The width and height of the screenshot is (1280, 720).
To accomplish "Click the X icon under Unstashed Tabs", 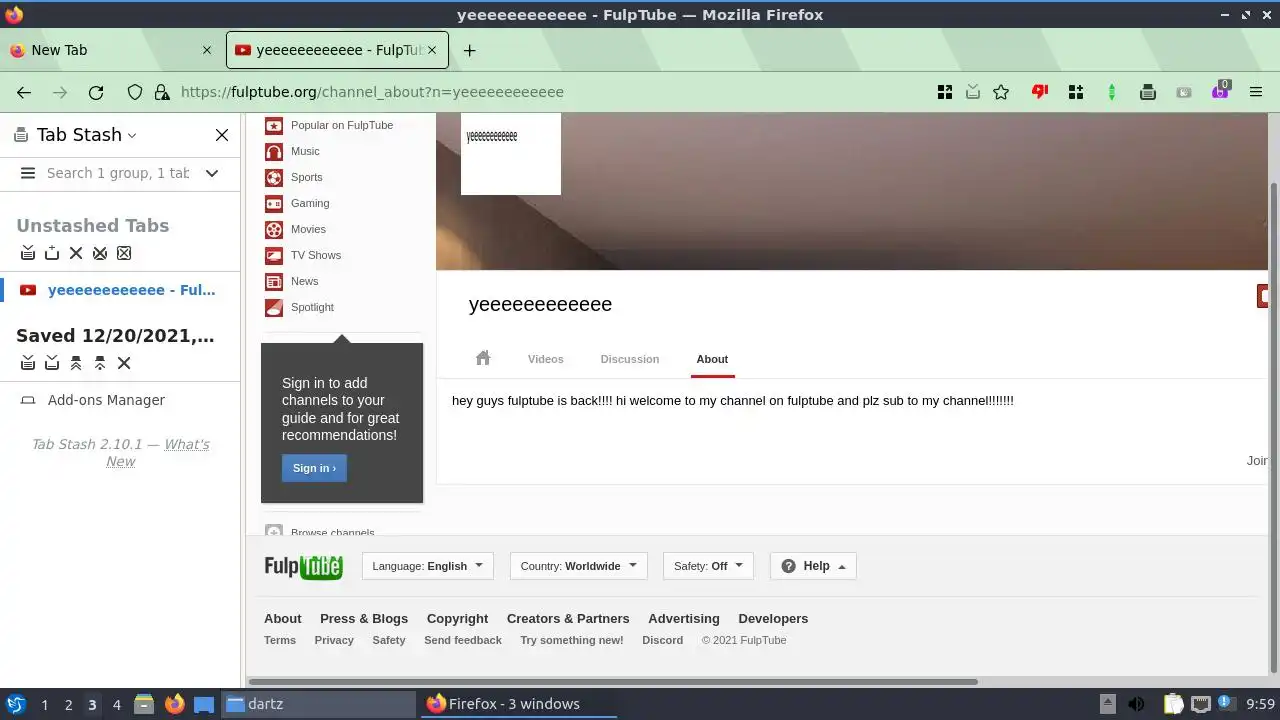I will click(x=76, y=253).
